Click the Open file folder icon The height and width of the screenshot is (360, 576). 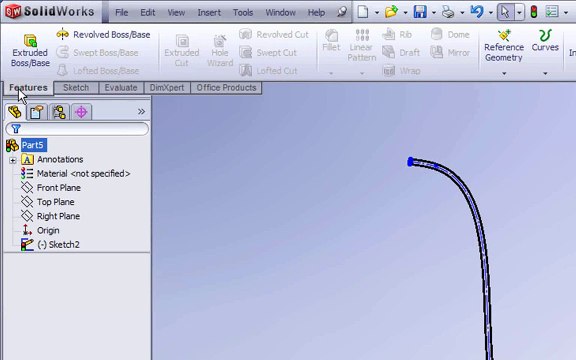coord(392,12)
